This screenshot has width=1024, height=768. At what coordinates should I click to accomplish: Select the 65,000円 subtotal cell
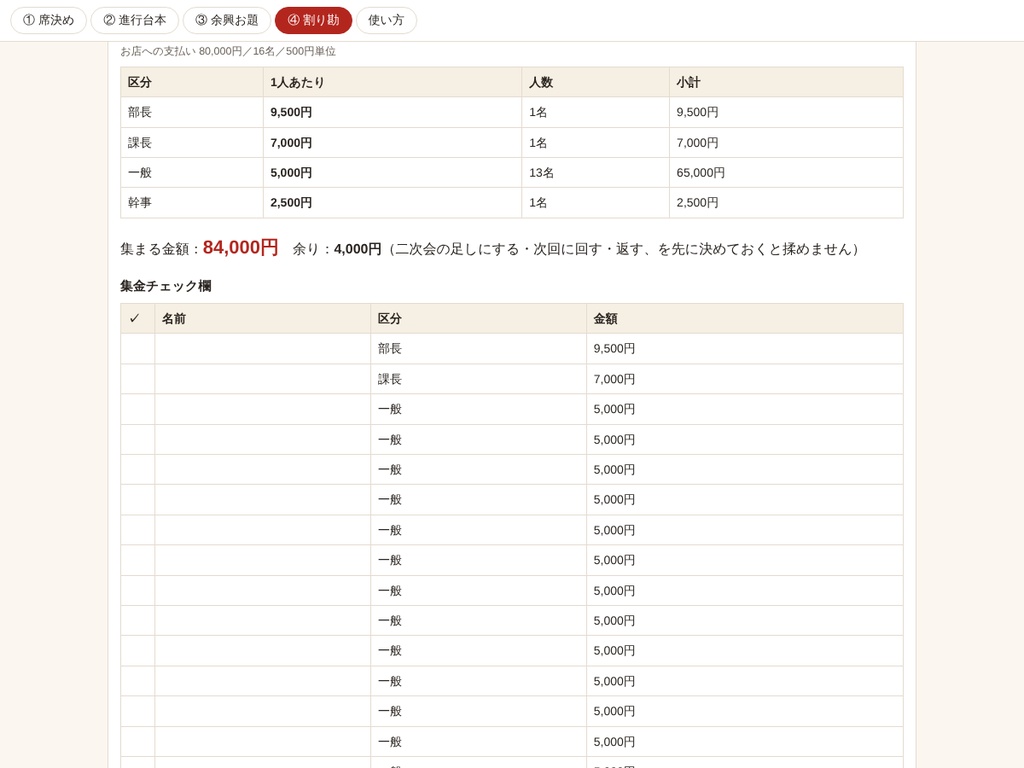[x=786, y=172]
